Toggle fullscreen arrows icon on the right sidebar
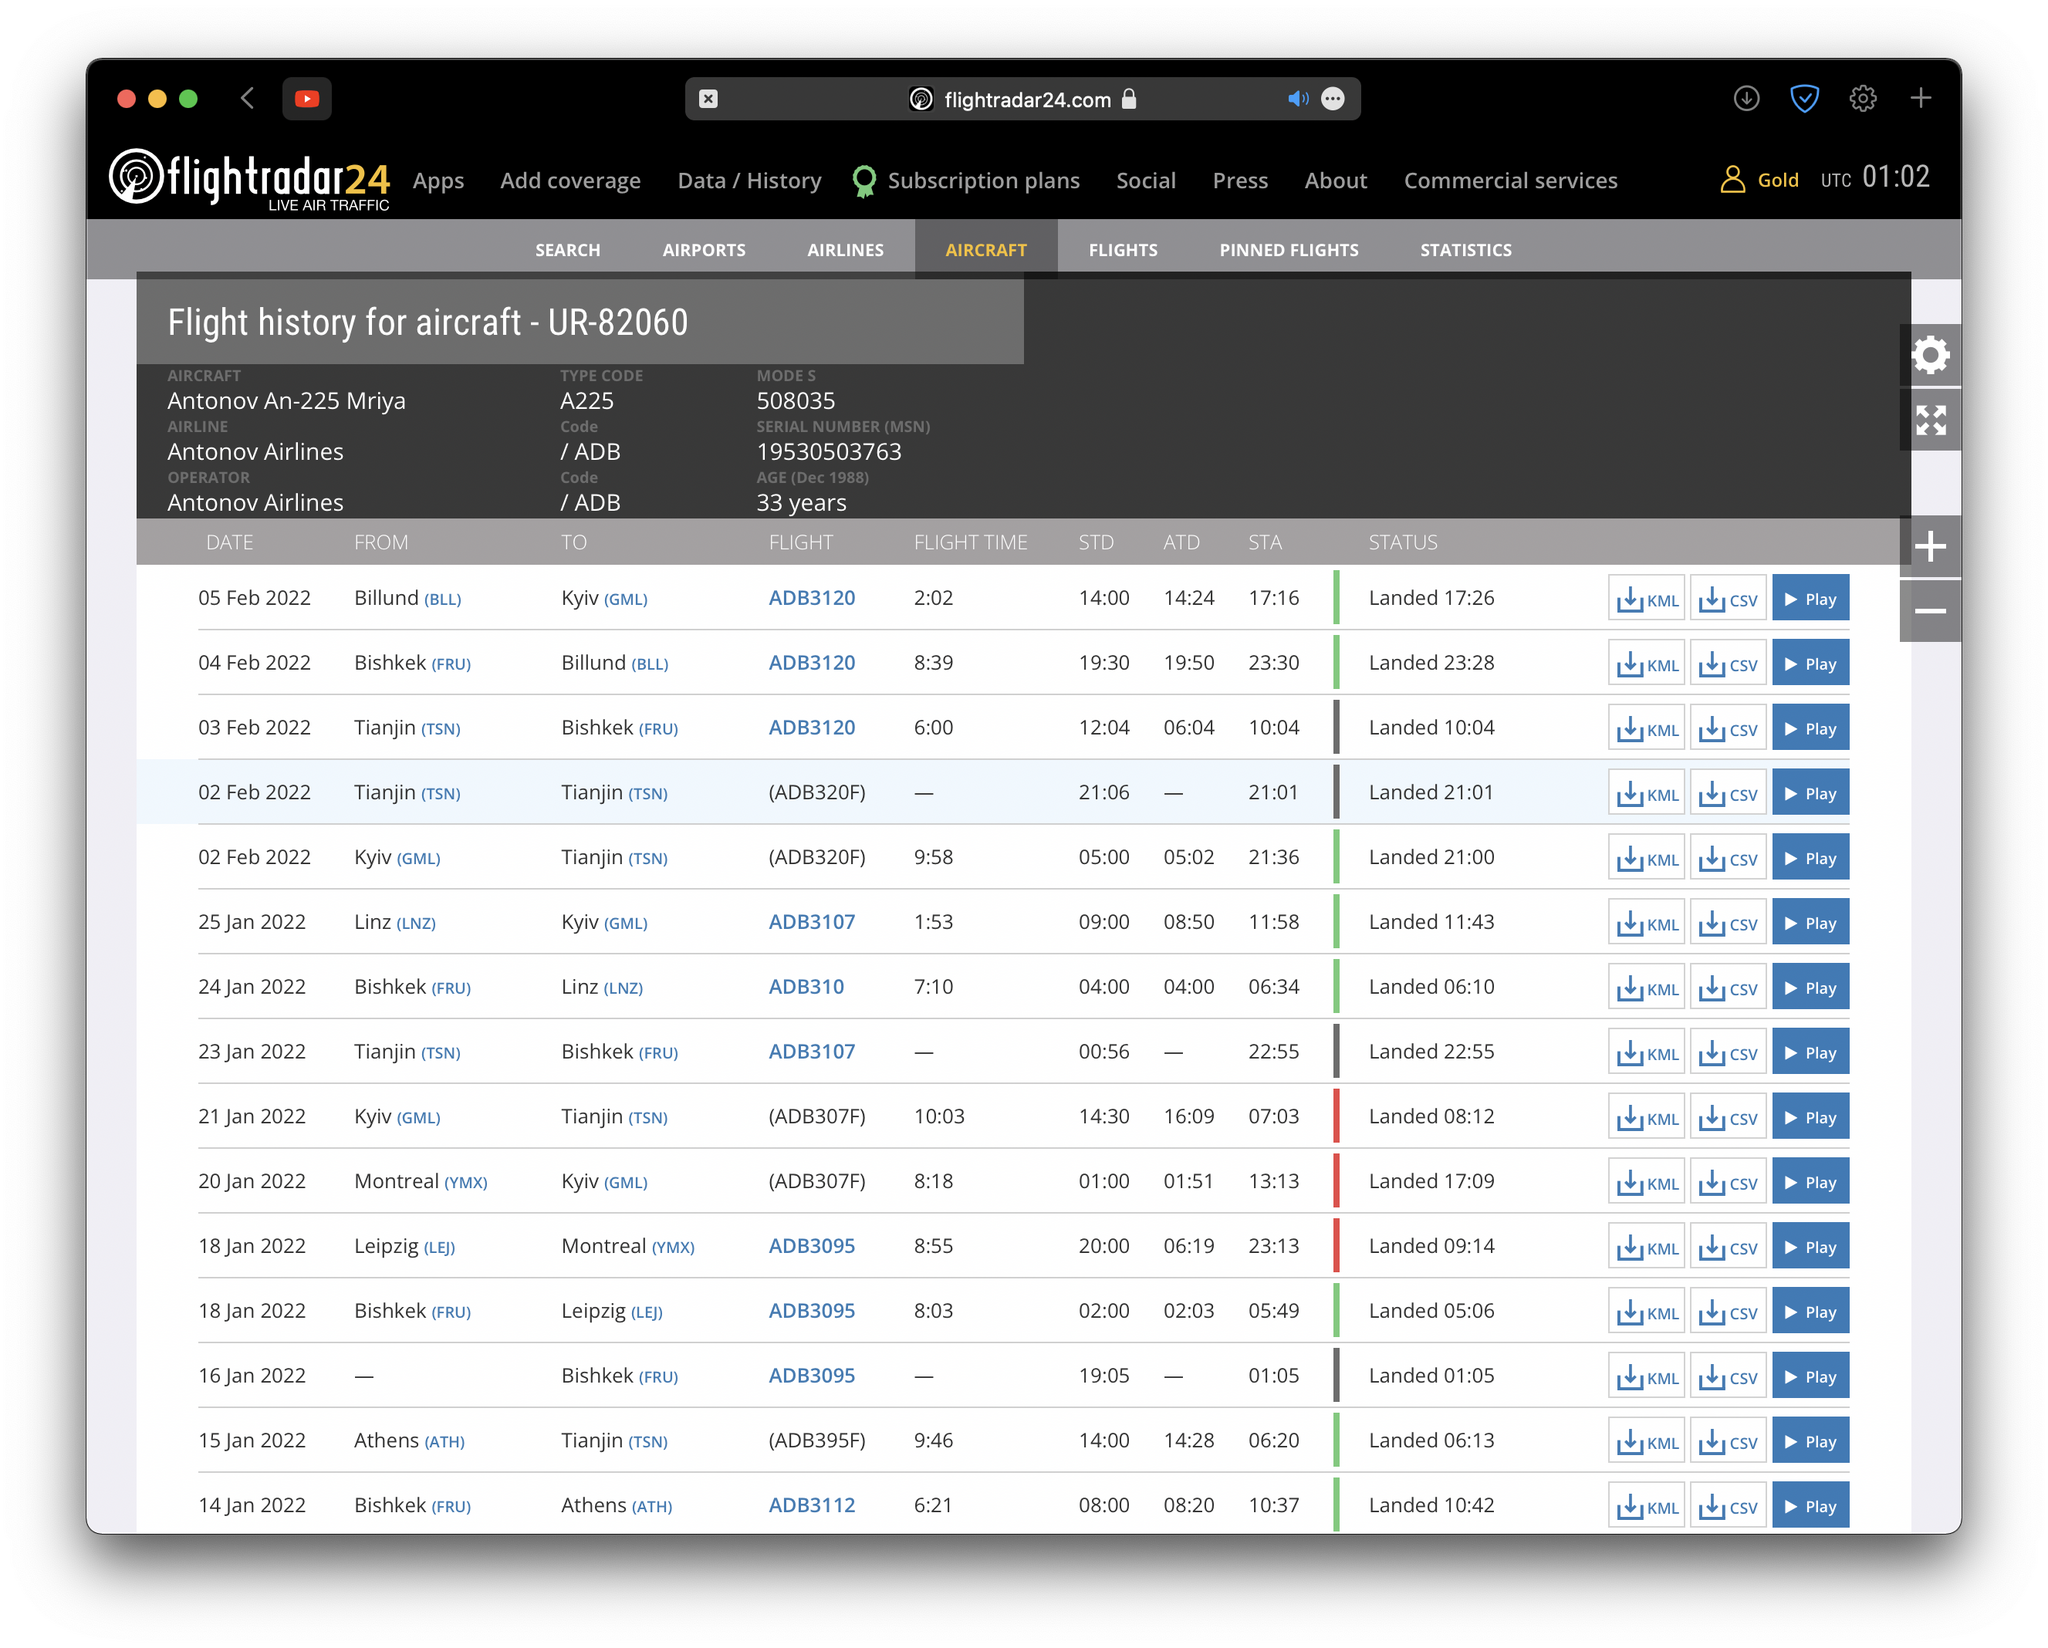This screenshot has width=2048, height=1648. click(x=1930, y=420)
